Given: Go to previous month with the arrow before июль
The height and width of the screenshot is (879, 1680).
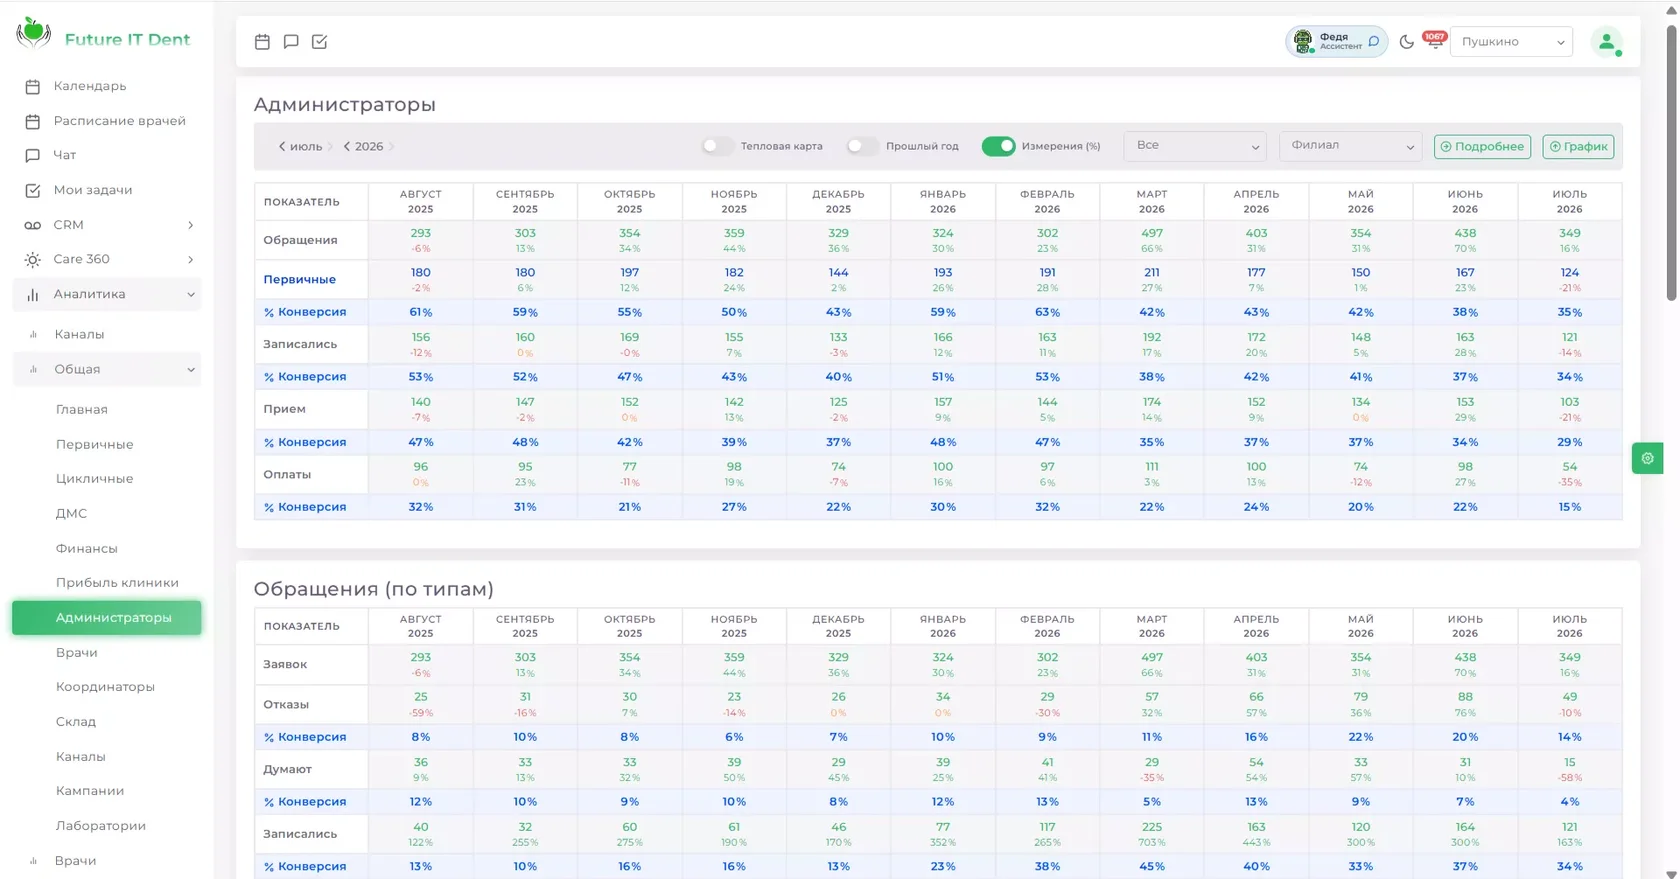Looking at the screenshot, I should [282, 146].
